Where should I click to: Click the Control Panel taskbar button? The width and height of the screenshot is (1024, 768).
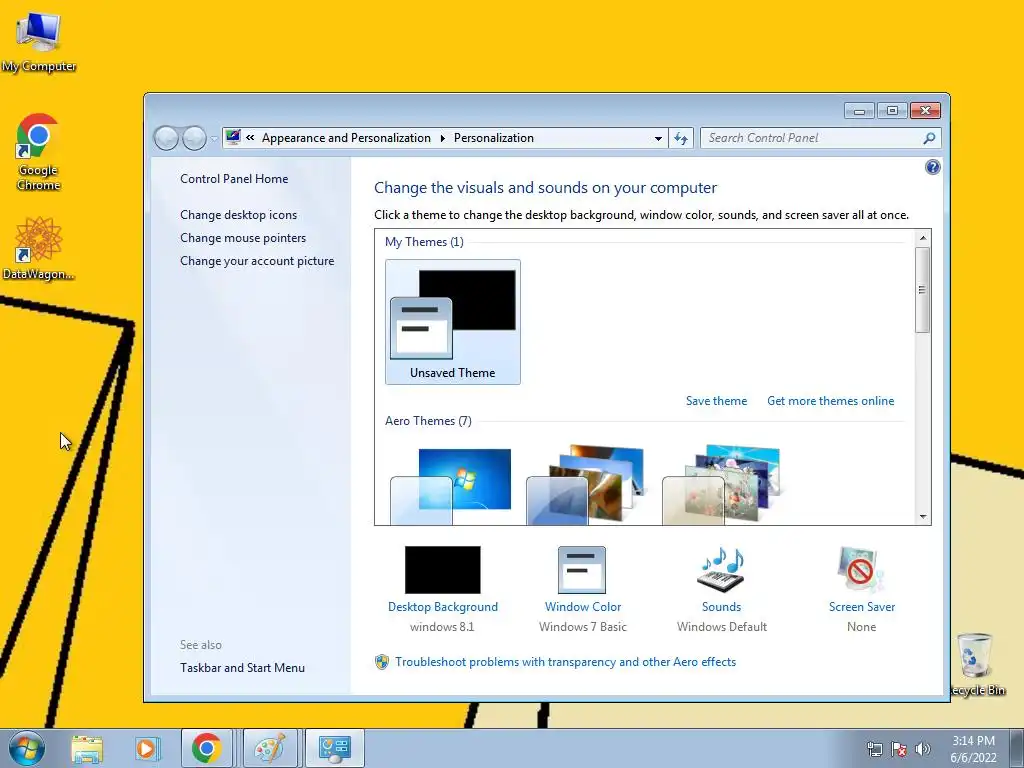[x=334, y=748]
